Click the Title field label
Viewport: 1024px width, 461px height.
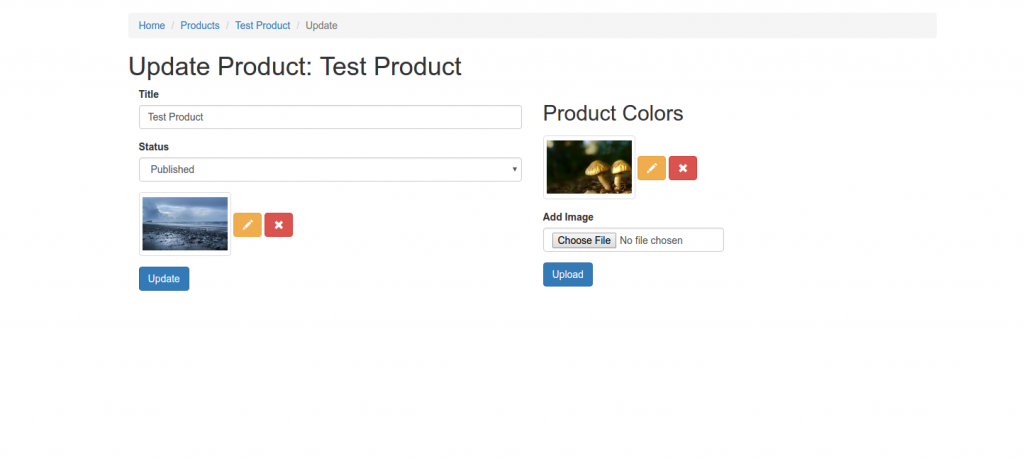[x=149, y=95]
